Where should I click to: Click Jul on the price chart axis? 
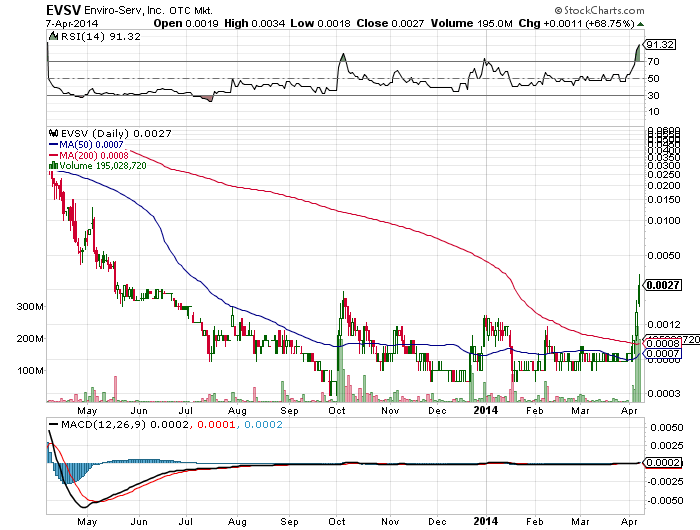click(186, 411)
